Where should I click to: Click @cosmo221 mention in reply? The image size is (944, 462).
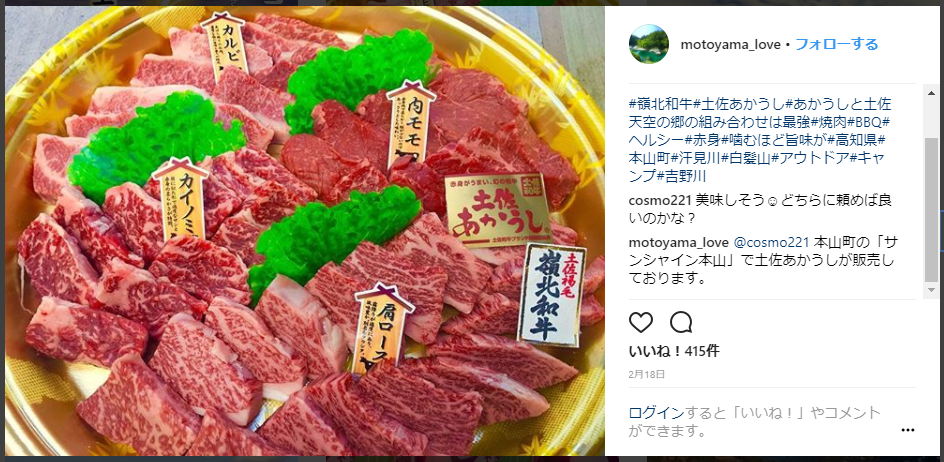(x=771, y=243)
